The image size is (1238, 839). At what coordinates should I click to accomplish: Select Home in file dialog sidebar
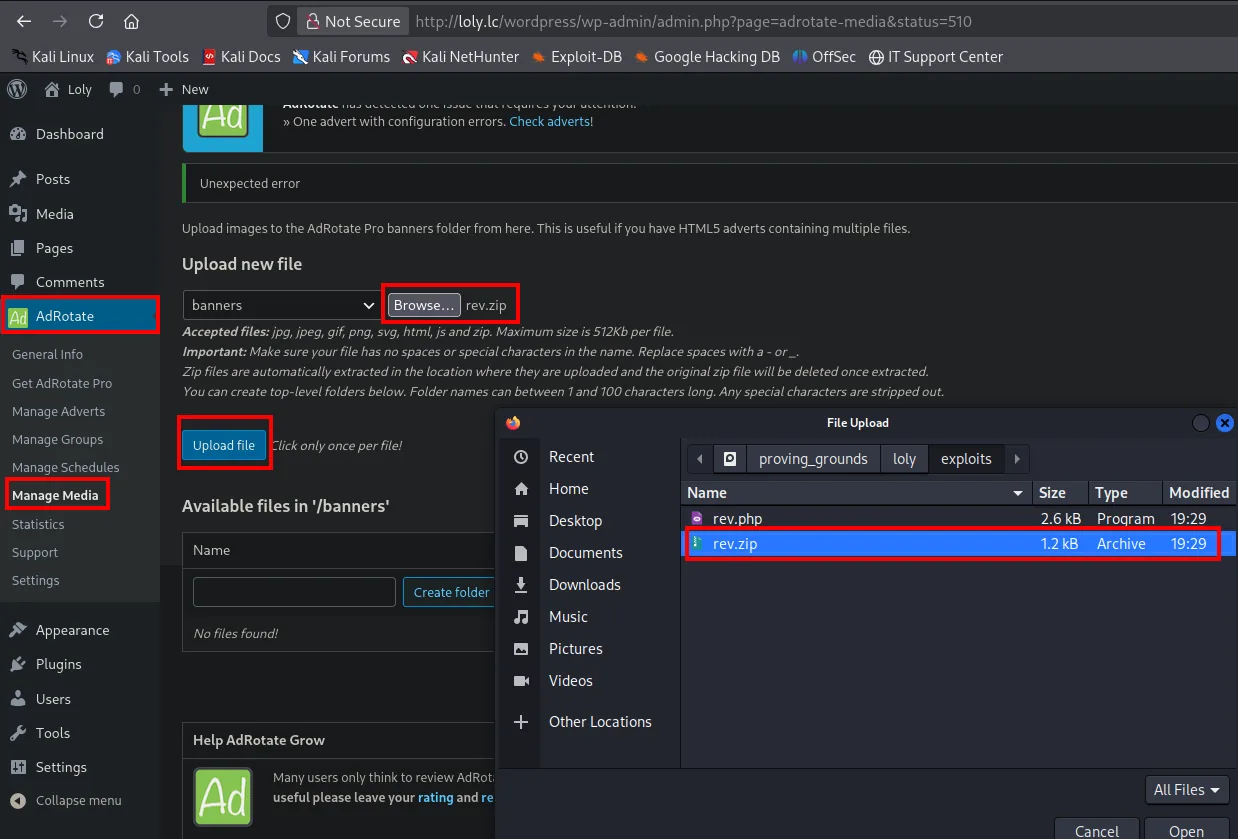(589, 489)
